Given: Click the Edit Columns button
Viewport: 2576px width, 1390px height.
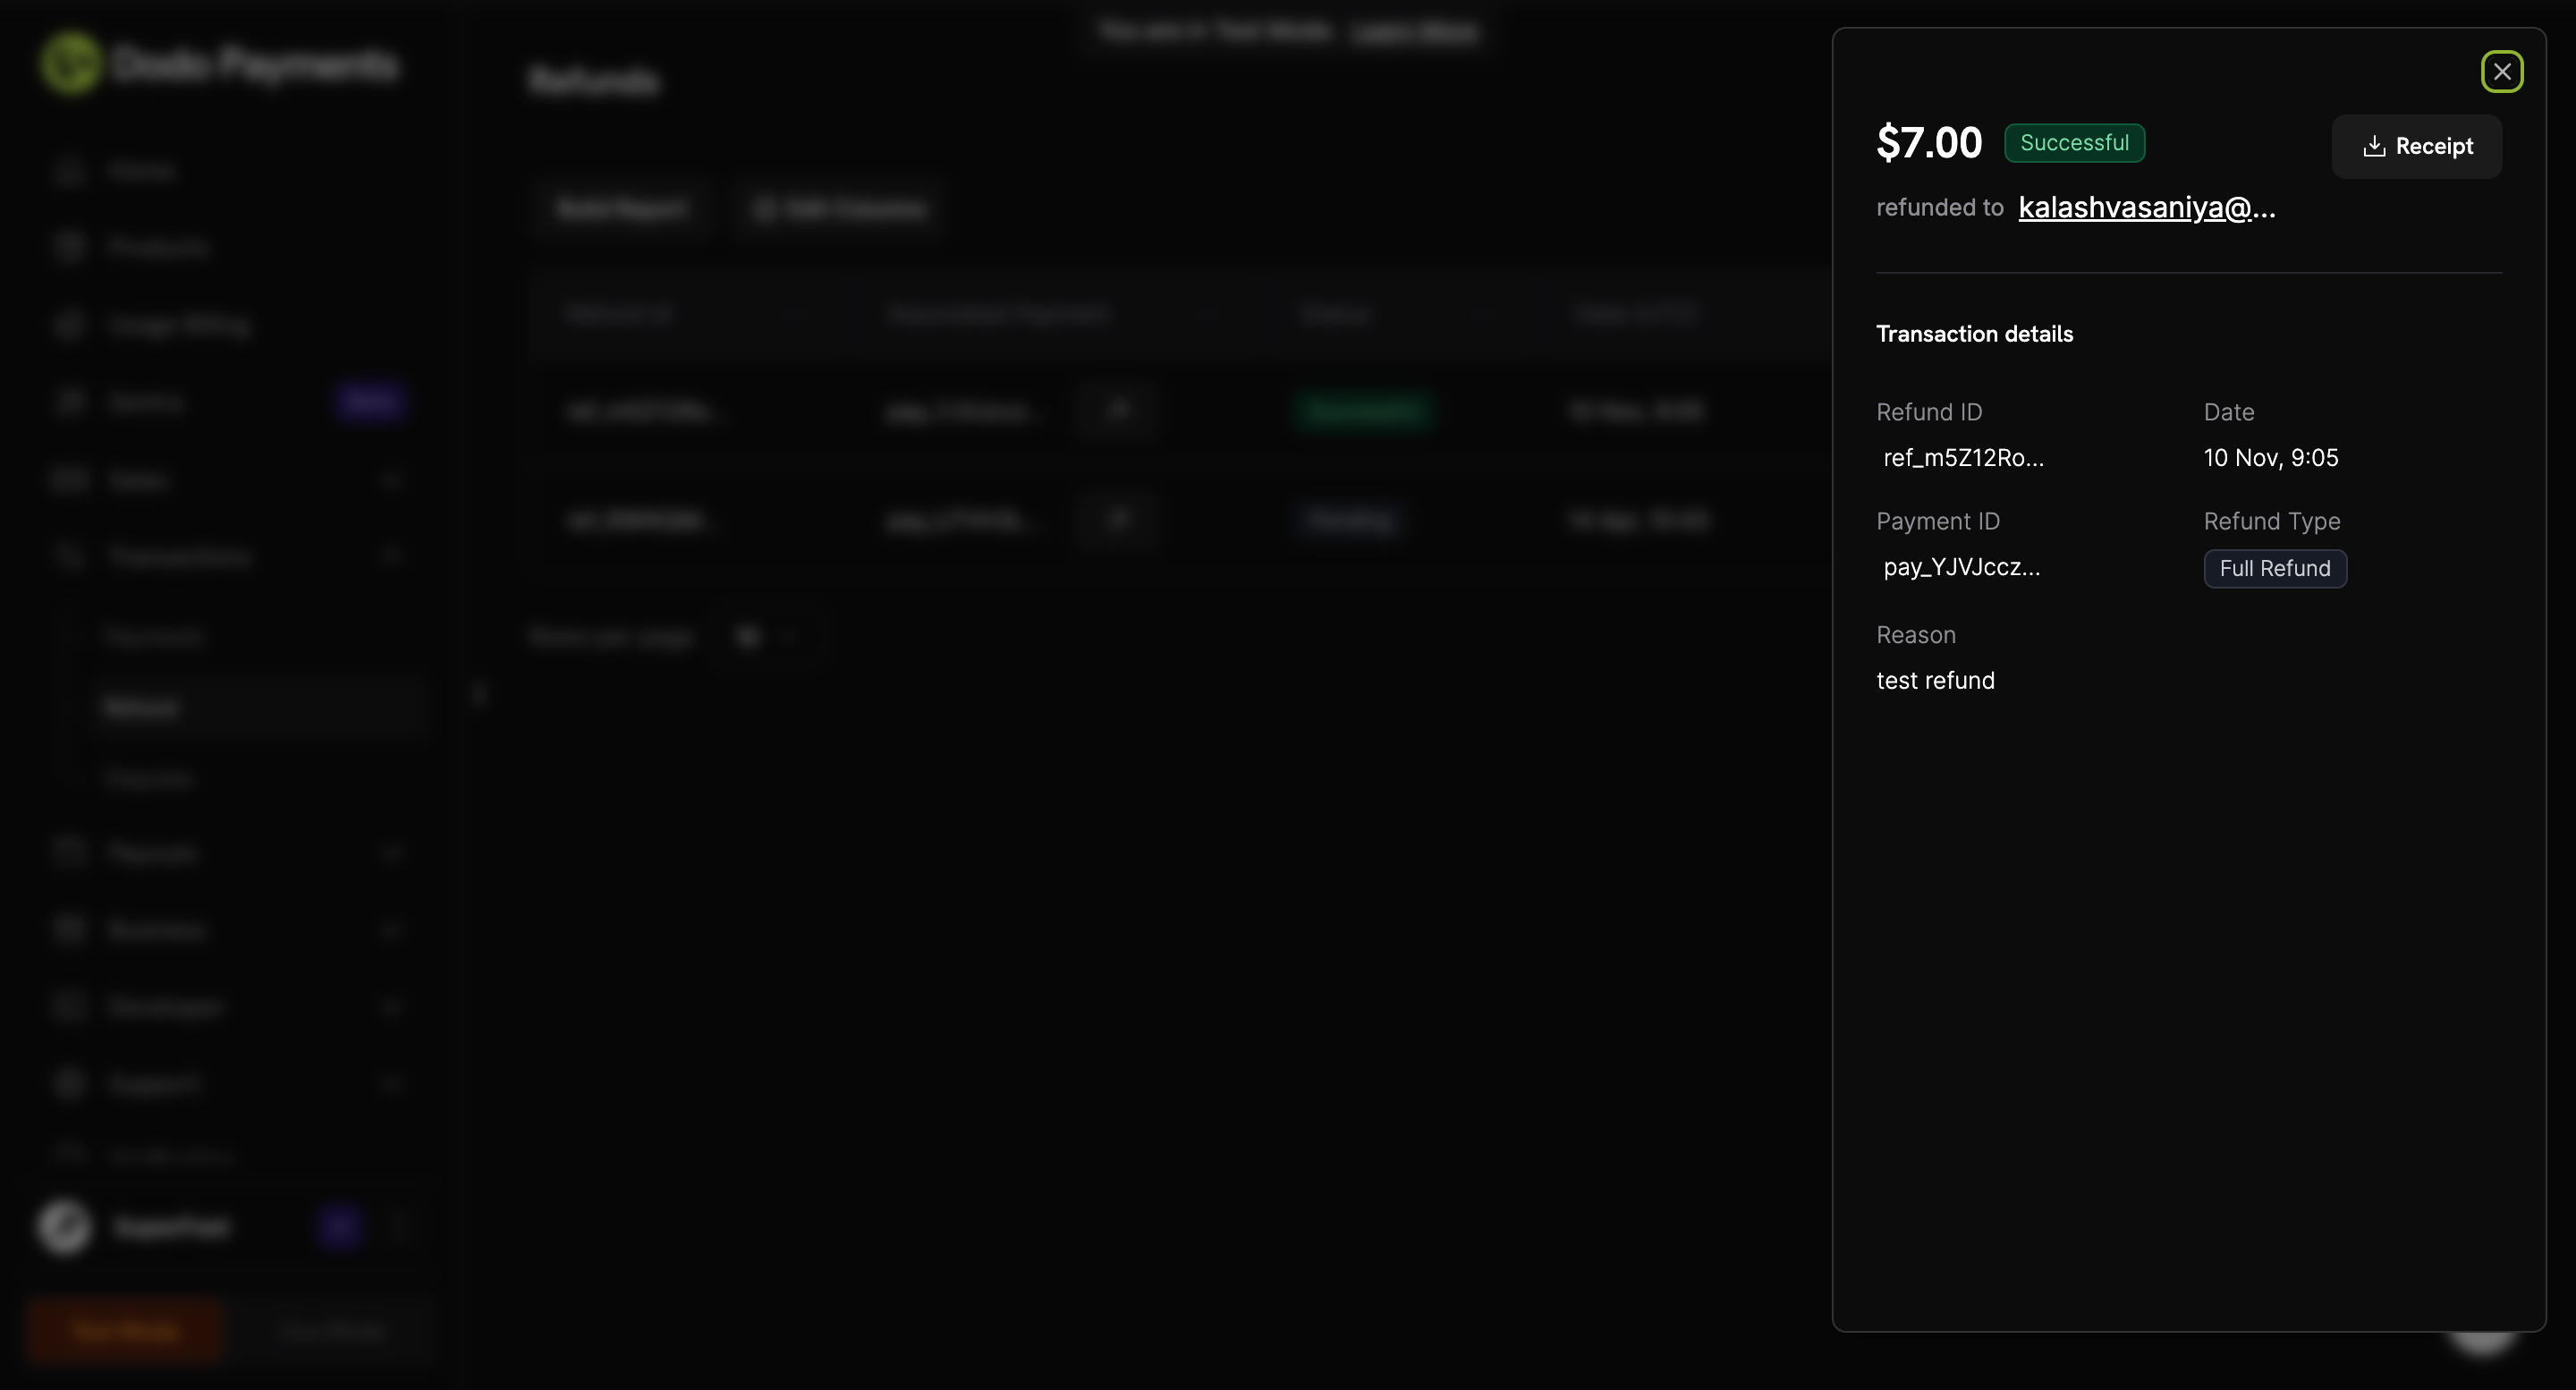Looking at the screenshot, I should (840, 209).
